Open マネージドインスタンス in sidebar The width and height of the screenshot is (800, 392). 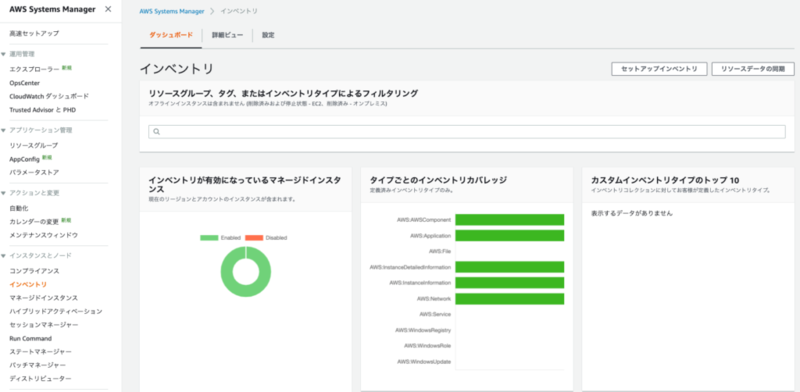(x=43, y=298)
